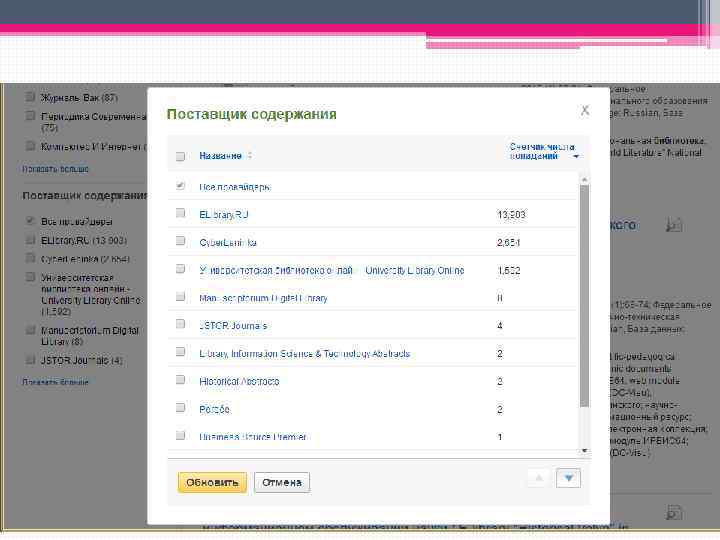Check Manuscriptorium Digital Library in background sidebar
This screenshot has height=540, width=720.
point(30,330)
